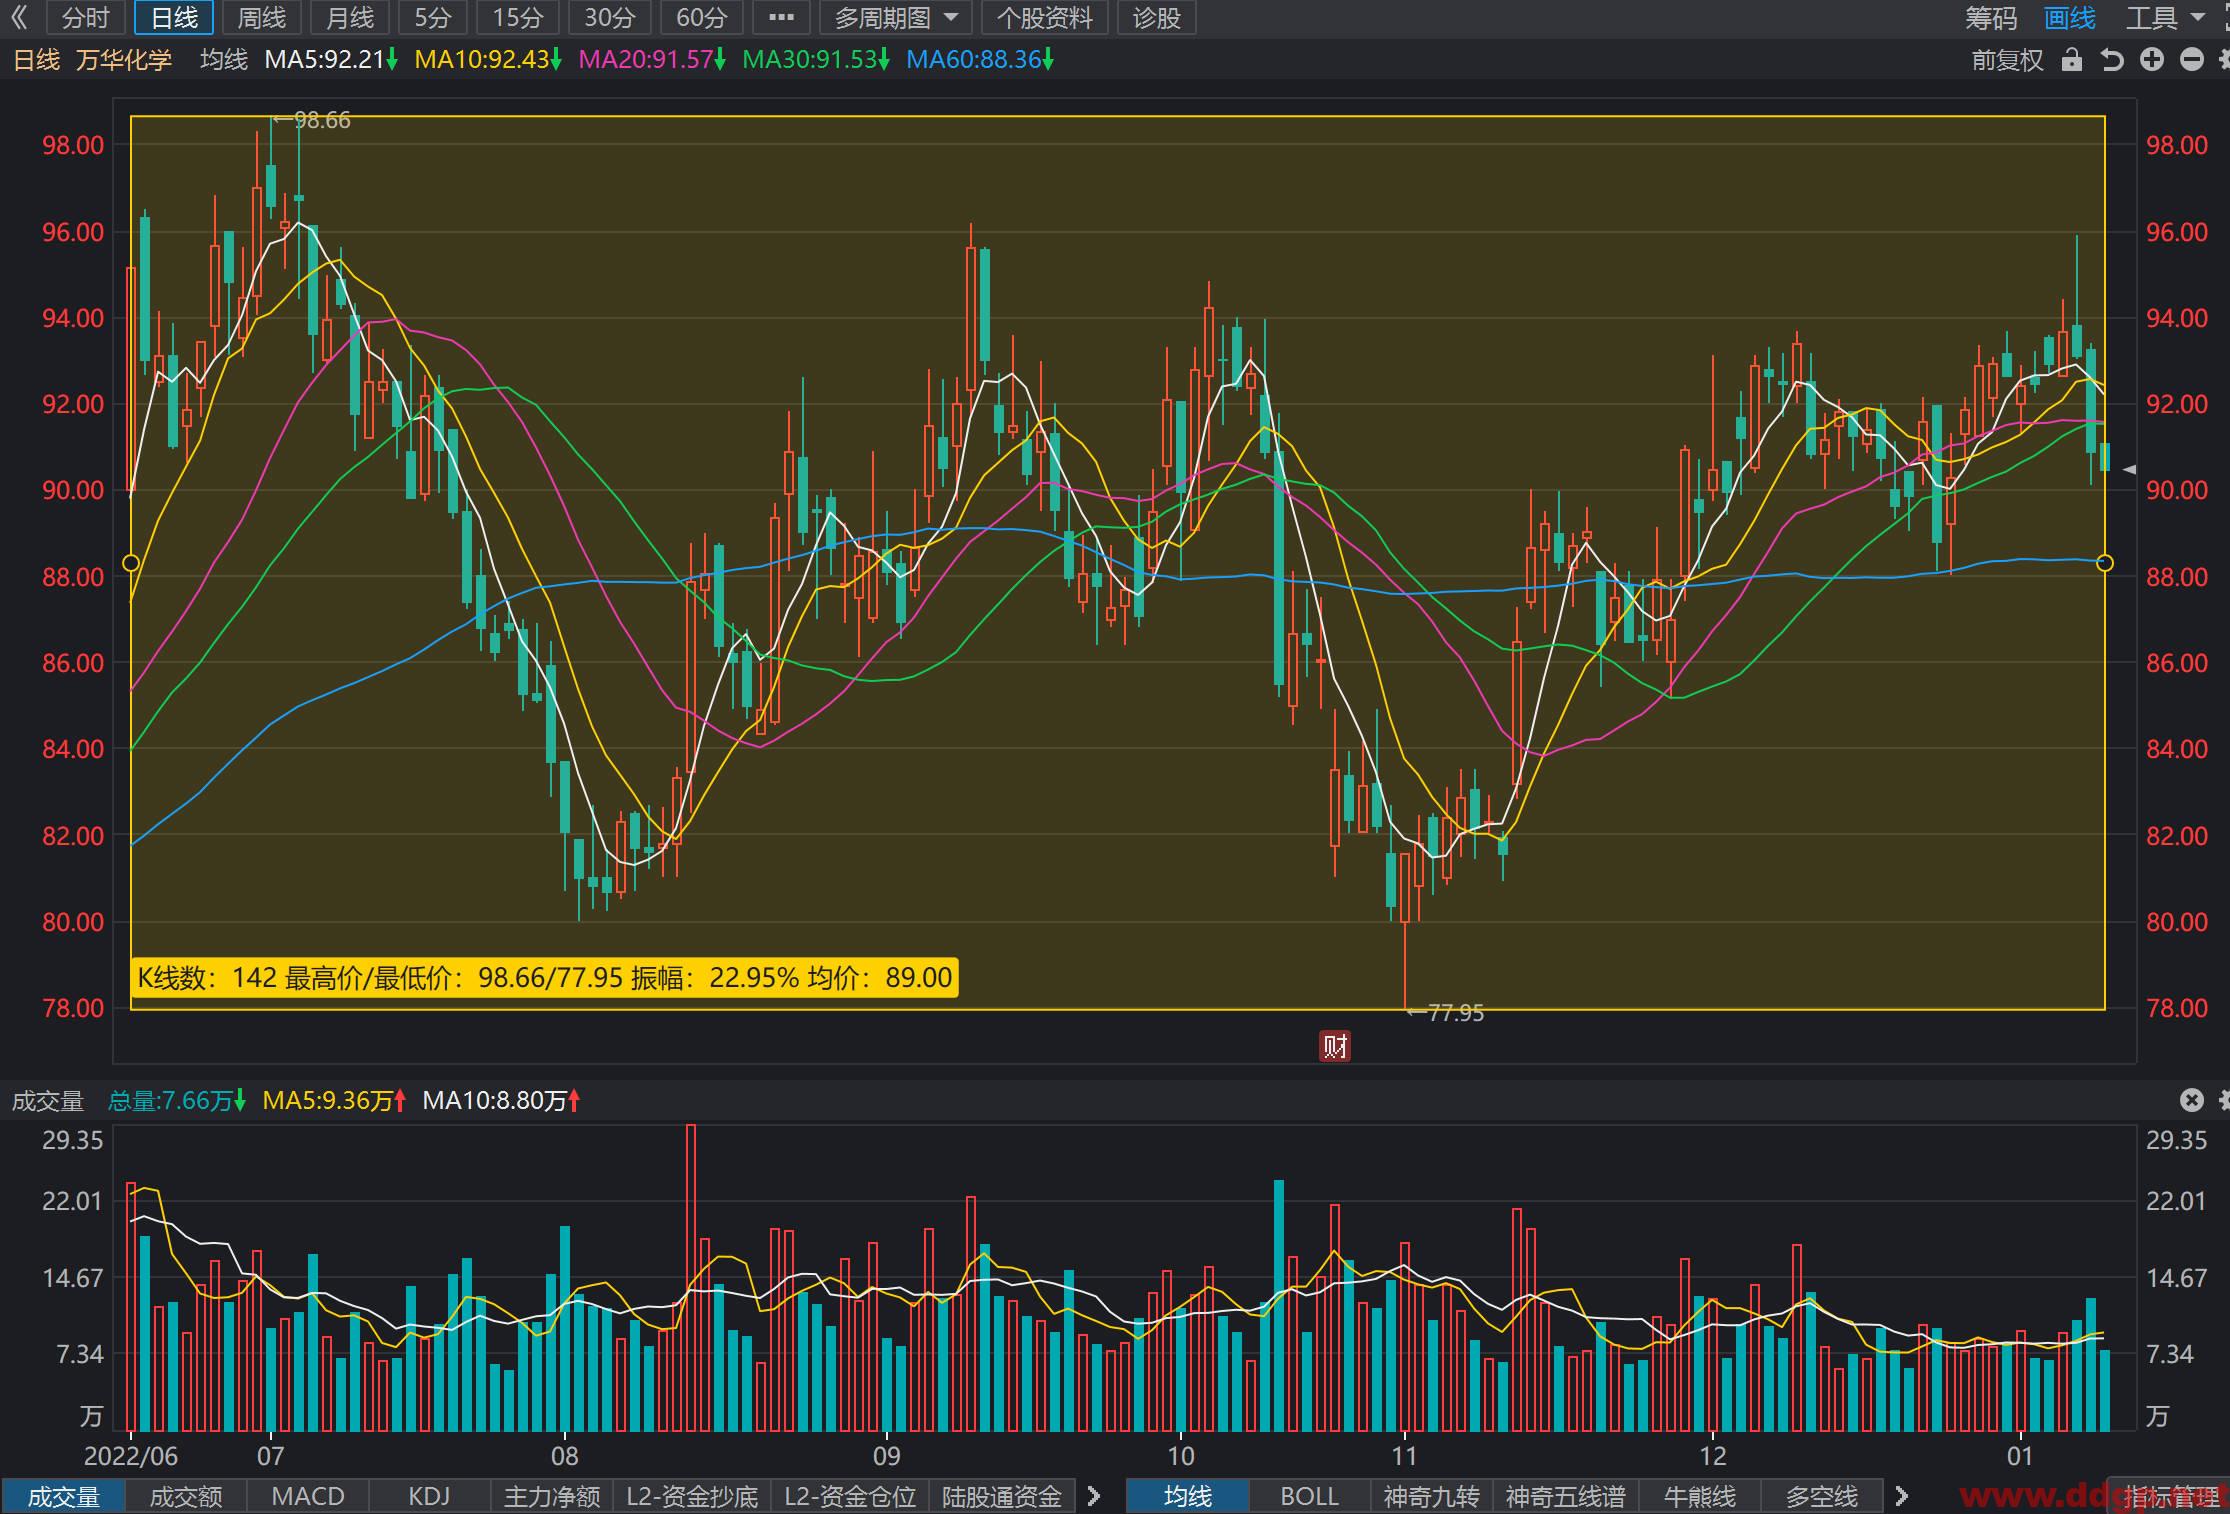Select the 多空线 indicator tab
The height and width of the screenshot is (1514, 2230).
(x=1822, y=1497)
